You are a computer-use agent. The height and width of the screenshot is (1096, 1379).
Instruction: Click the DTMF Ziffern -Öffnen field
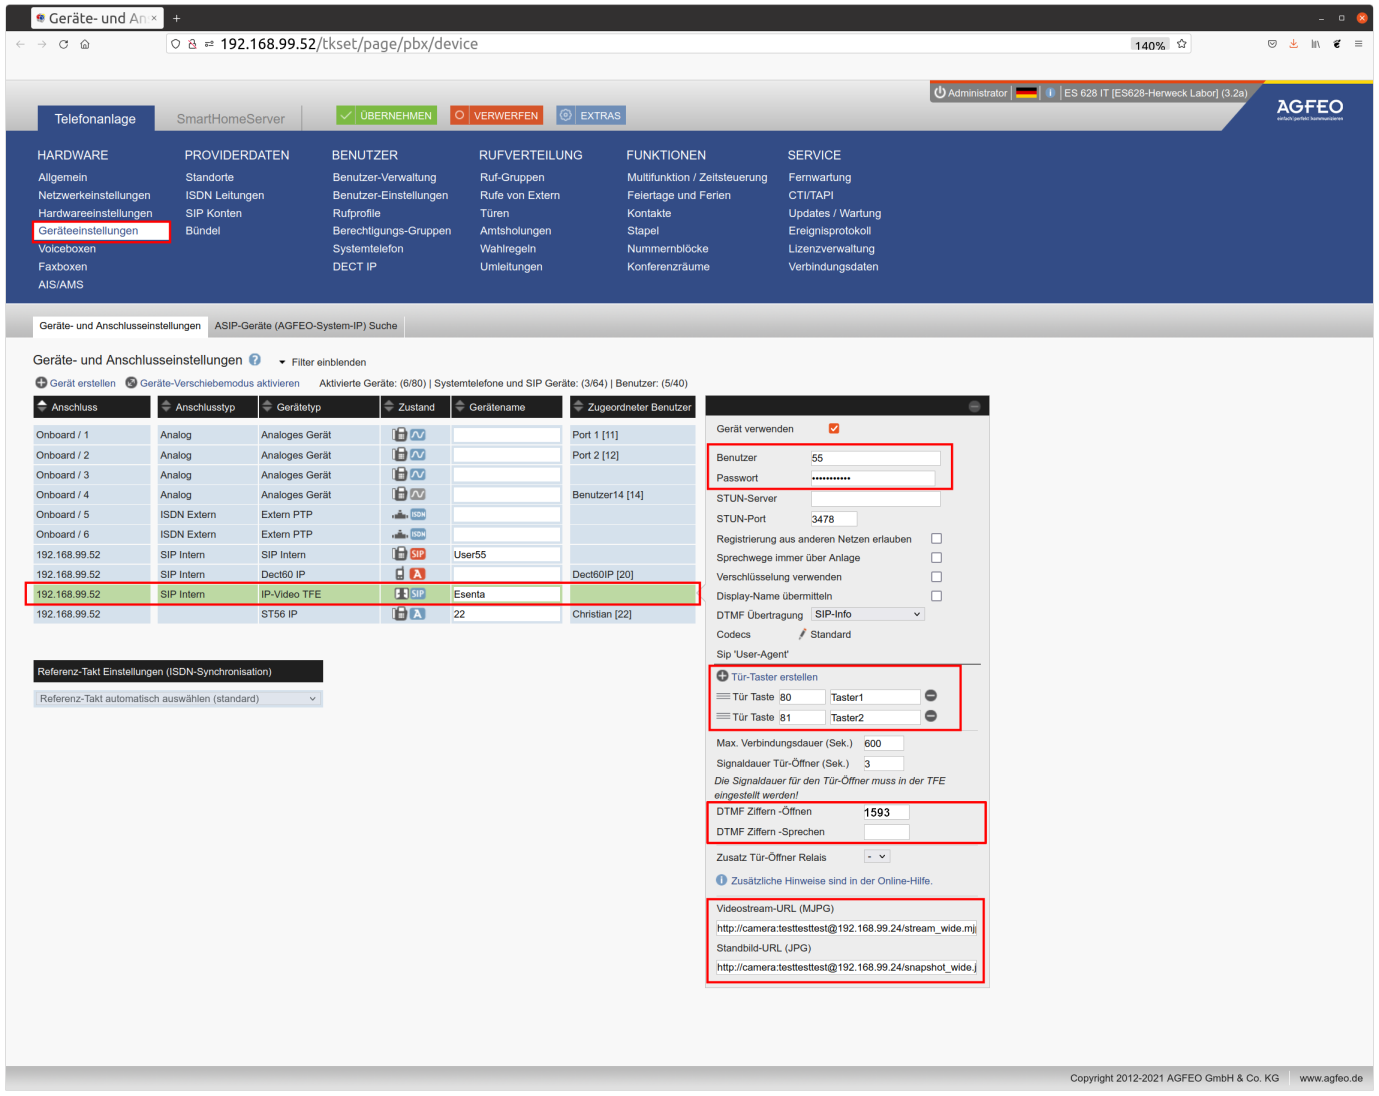[886, 812]
